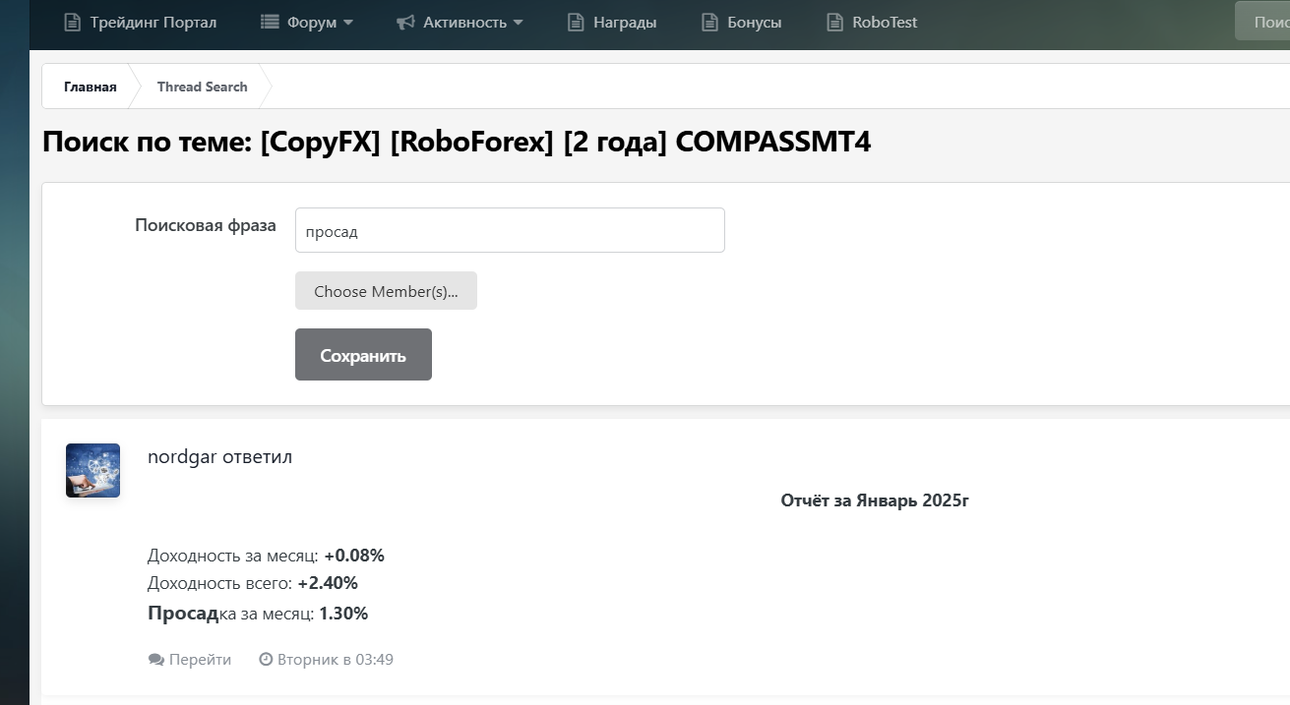The image size is (1290, 705).
Task: Select the Доходность за месяц: +0.08% line
Action: pyautogui.click(x=266, y=555)
